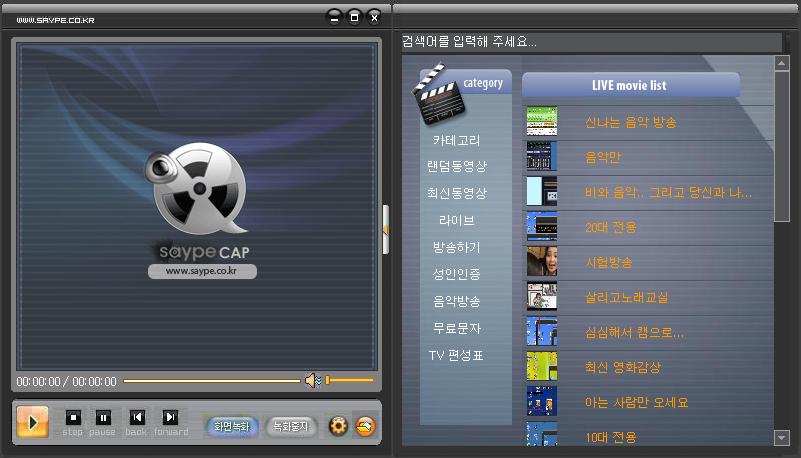The height and width of the screenshot is (458, 801).
Task: Open the 라이브 menu item
Action: (x=456, y=221)
